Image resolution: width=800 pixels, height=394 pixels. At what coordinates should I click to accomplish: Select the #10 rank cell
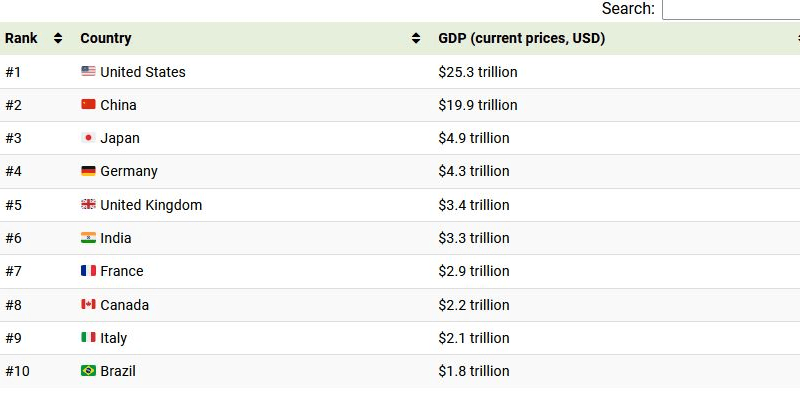coord(17,371)
